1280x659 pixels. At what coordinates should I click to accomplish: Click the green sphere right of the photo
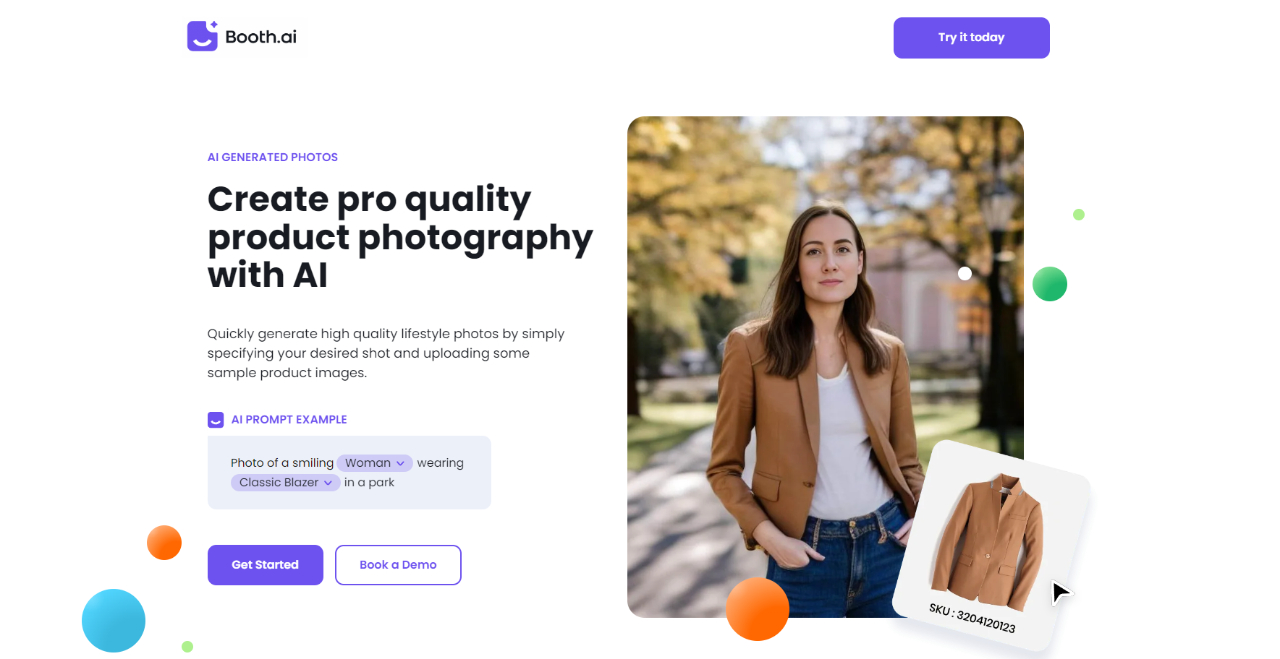(1050, 284)
